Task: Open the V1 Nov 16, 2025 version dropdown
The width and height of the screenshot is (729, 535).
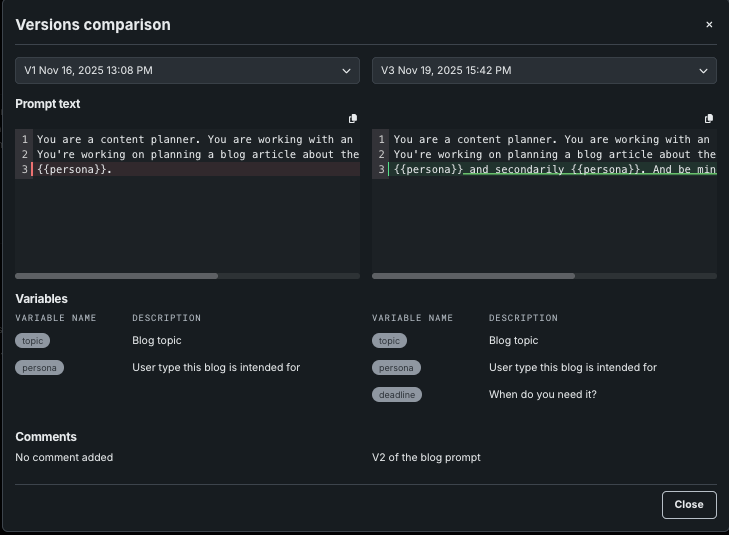Action: point(187,71)
